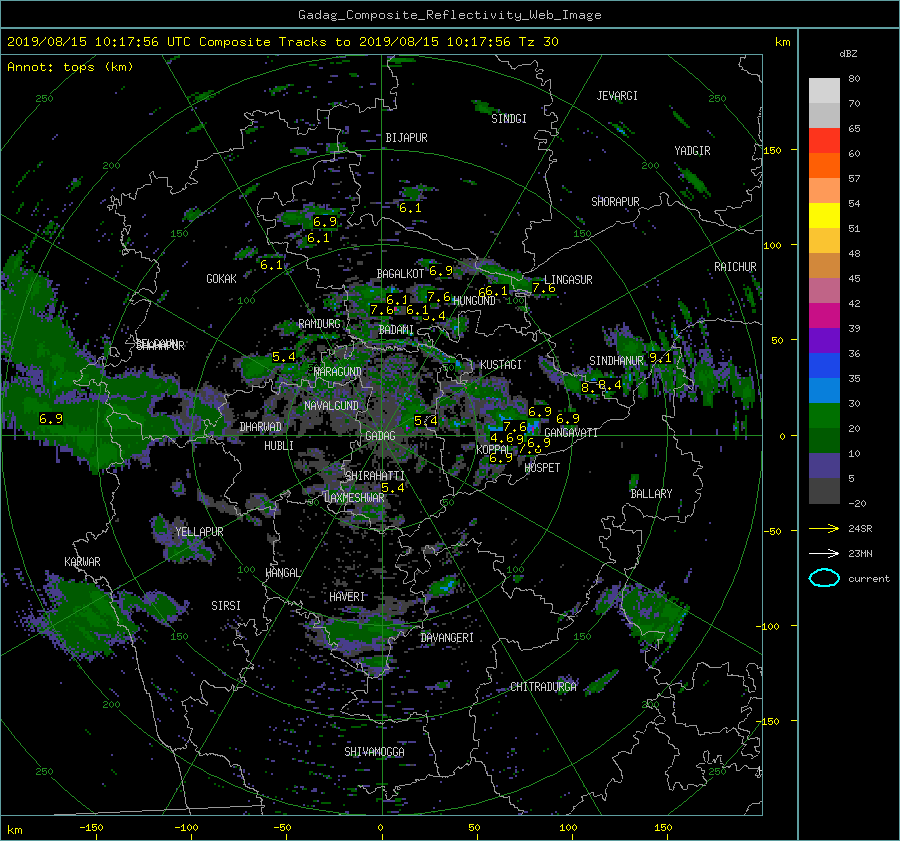Click the SINDGI city label
Viewport: 900px width, 841px height.
[509, 119]
